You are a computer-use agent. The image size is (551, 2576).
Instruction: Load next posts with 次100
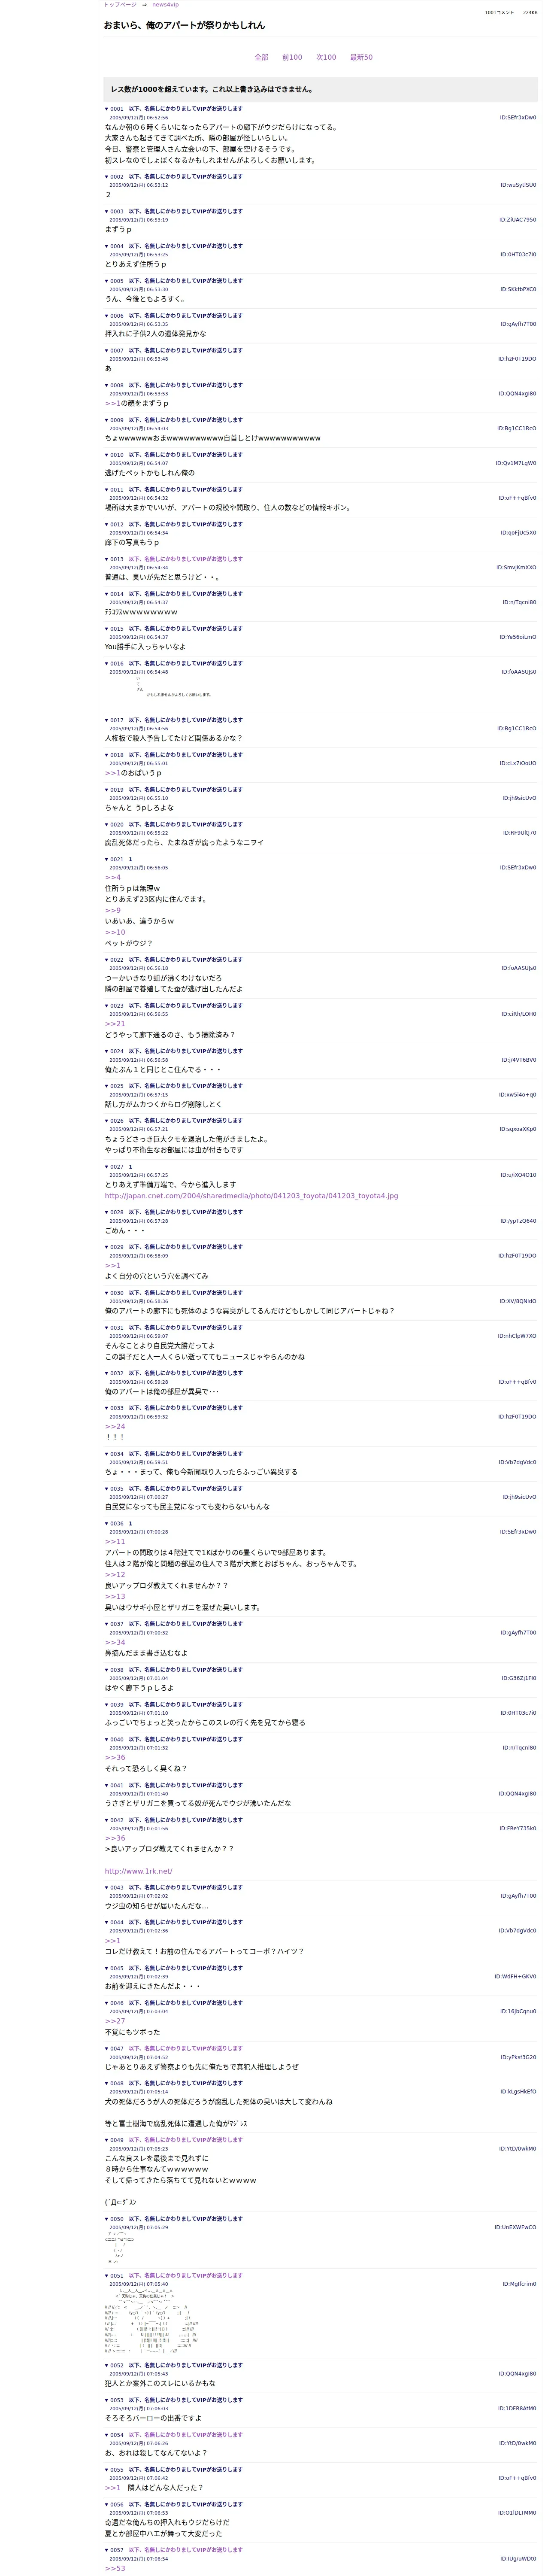tap(326, 57)
